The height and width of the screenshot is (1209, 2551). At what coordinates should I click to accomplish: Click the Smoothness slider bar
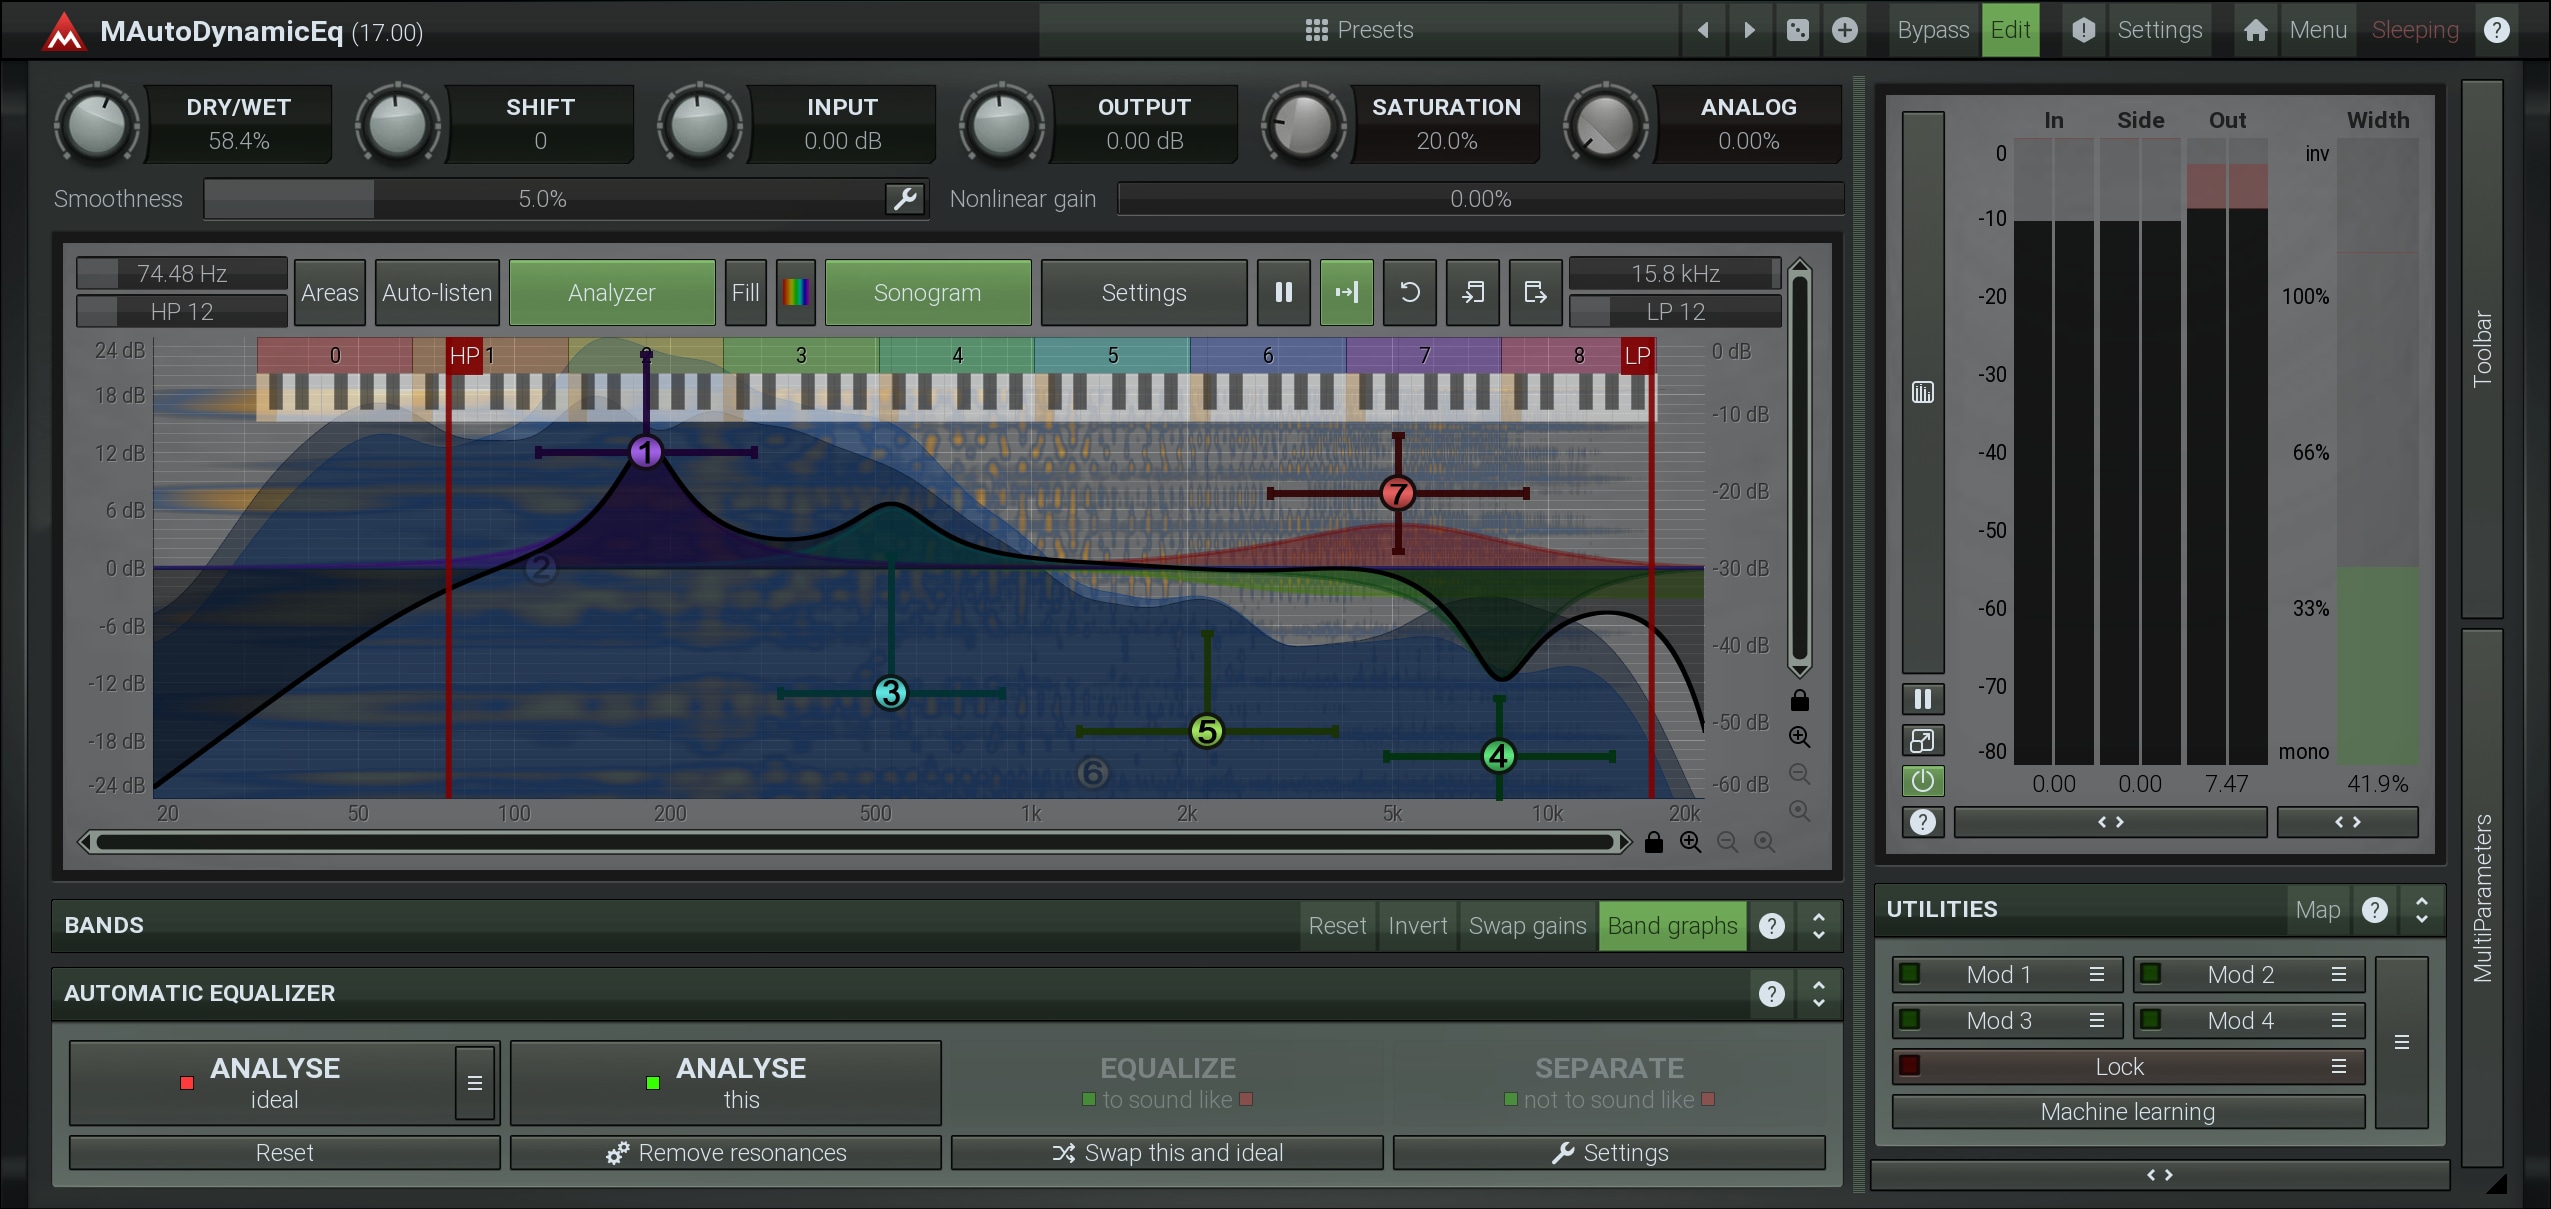[542, 199]
